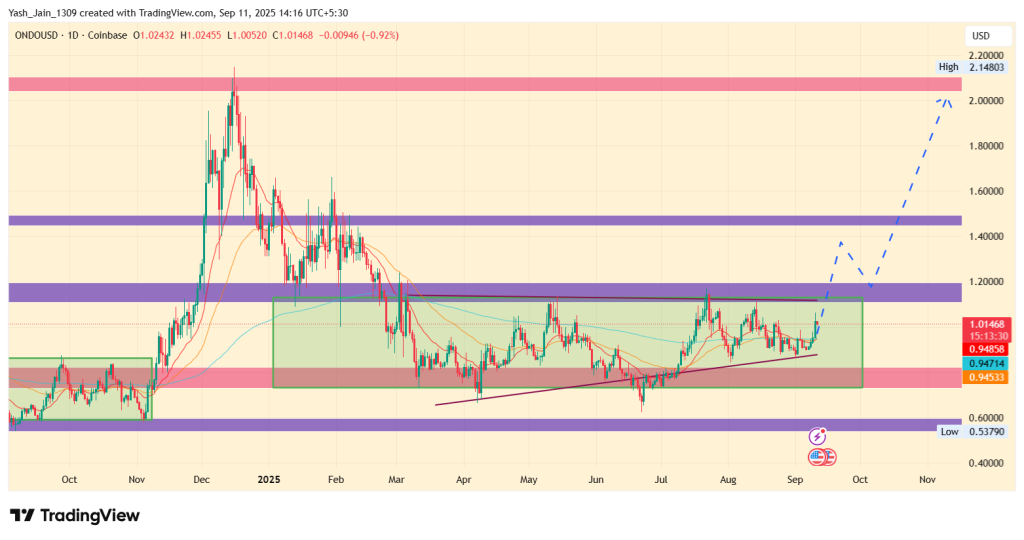Select the red 1.01468 current price tag
The height and width of the screenshot is (540, 1024).
pyautogui.click(x=986, y=324)
